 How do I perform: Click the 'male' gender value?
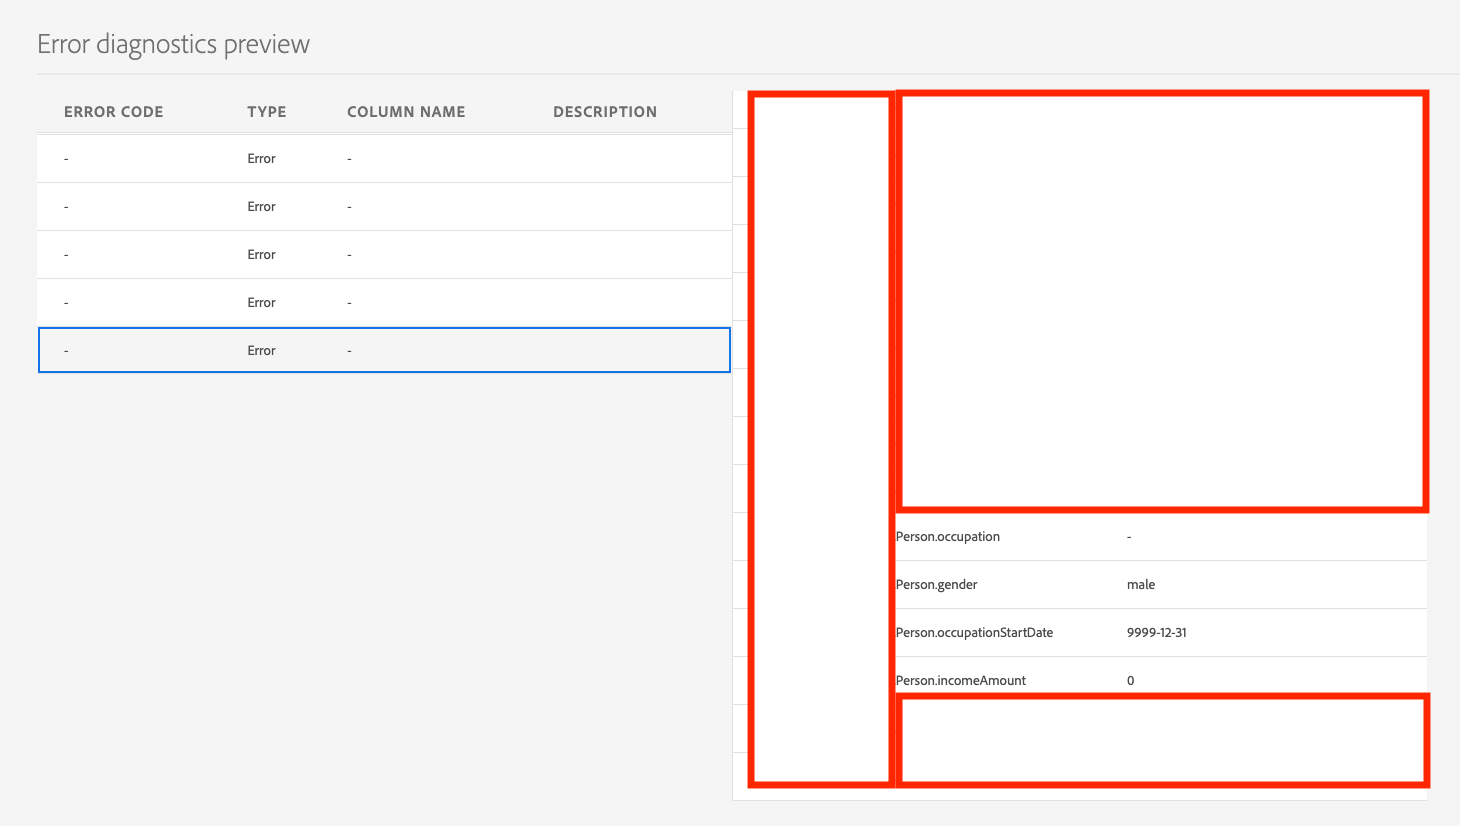point(1140,585)
